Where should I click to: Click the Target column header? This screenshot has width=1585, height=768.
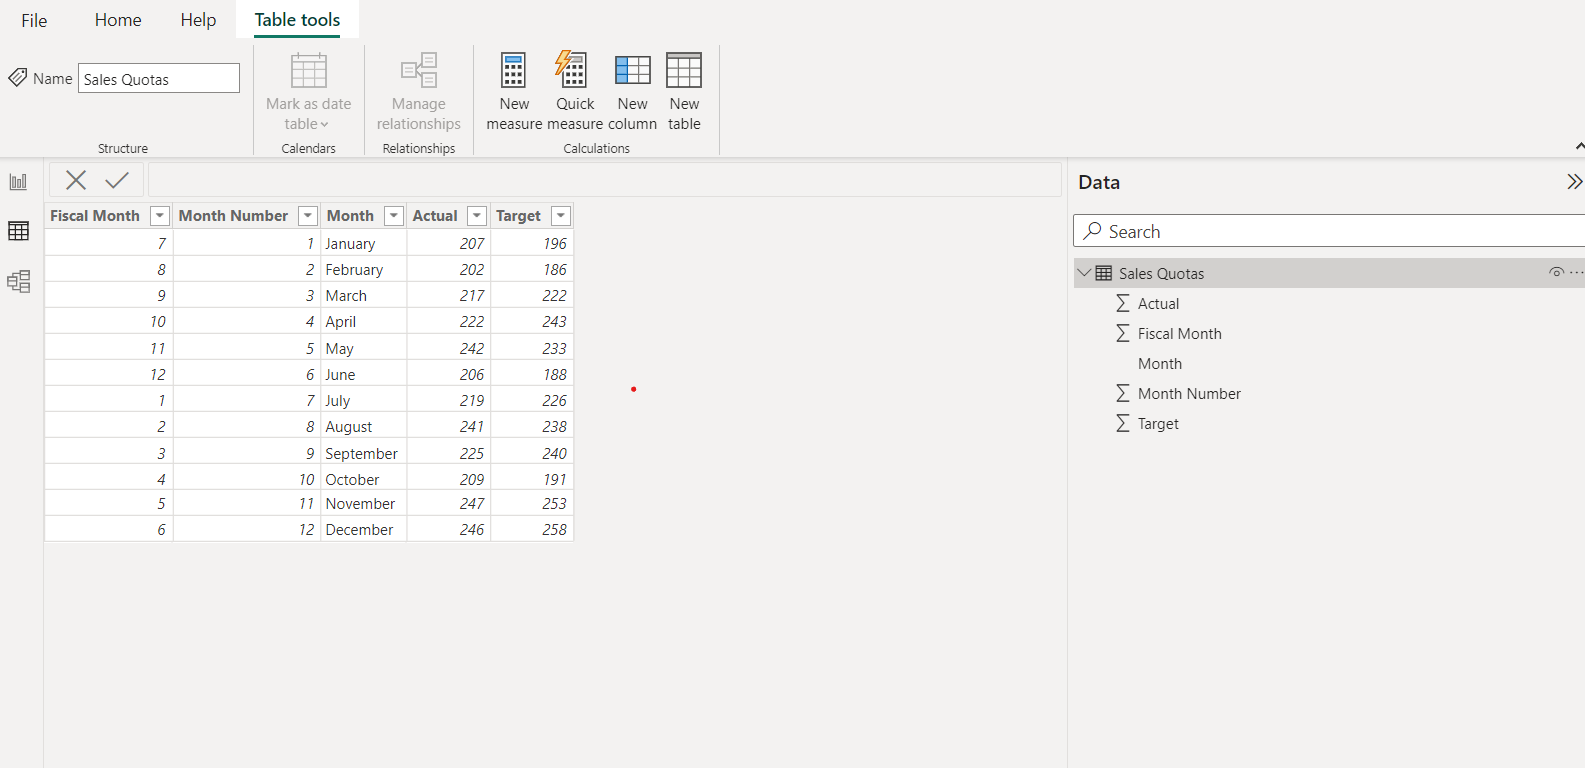(x=518, y=216)
